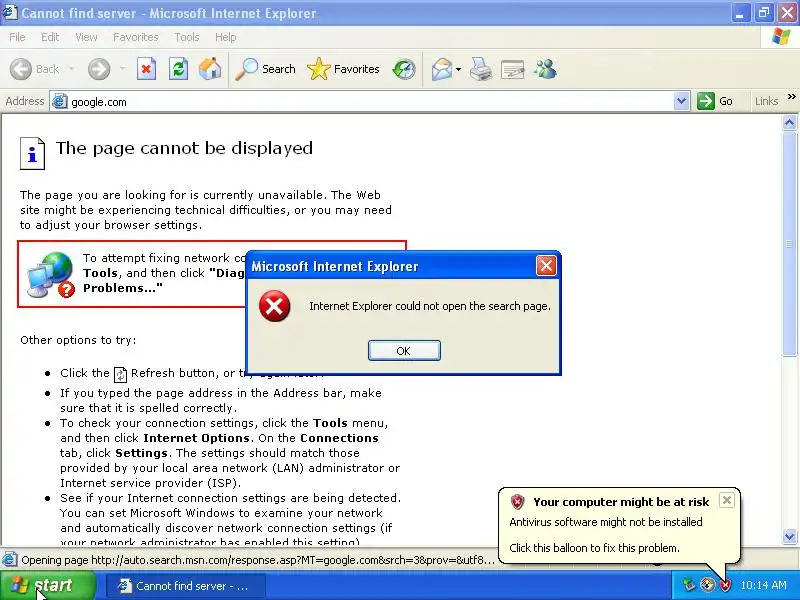
Task: Click "Your computer might be at risk" title
Action: click(621, 502)
